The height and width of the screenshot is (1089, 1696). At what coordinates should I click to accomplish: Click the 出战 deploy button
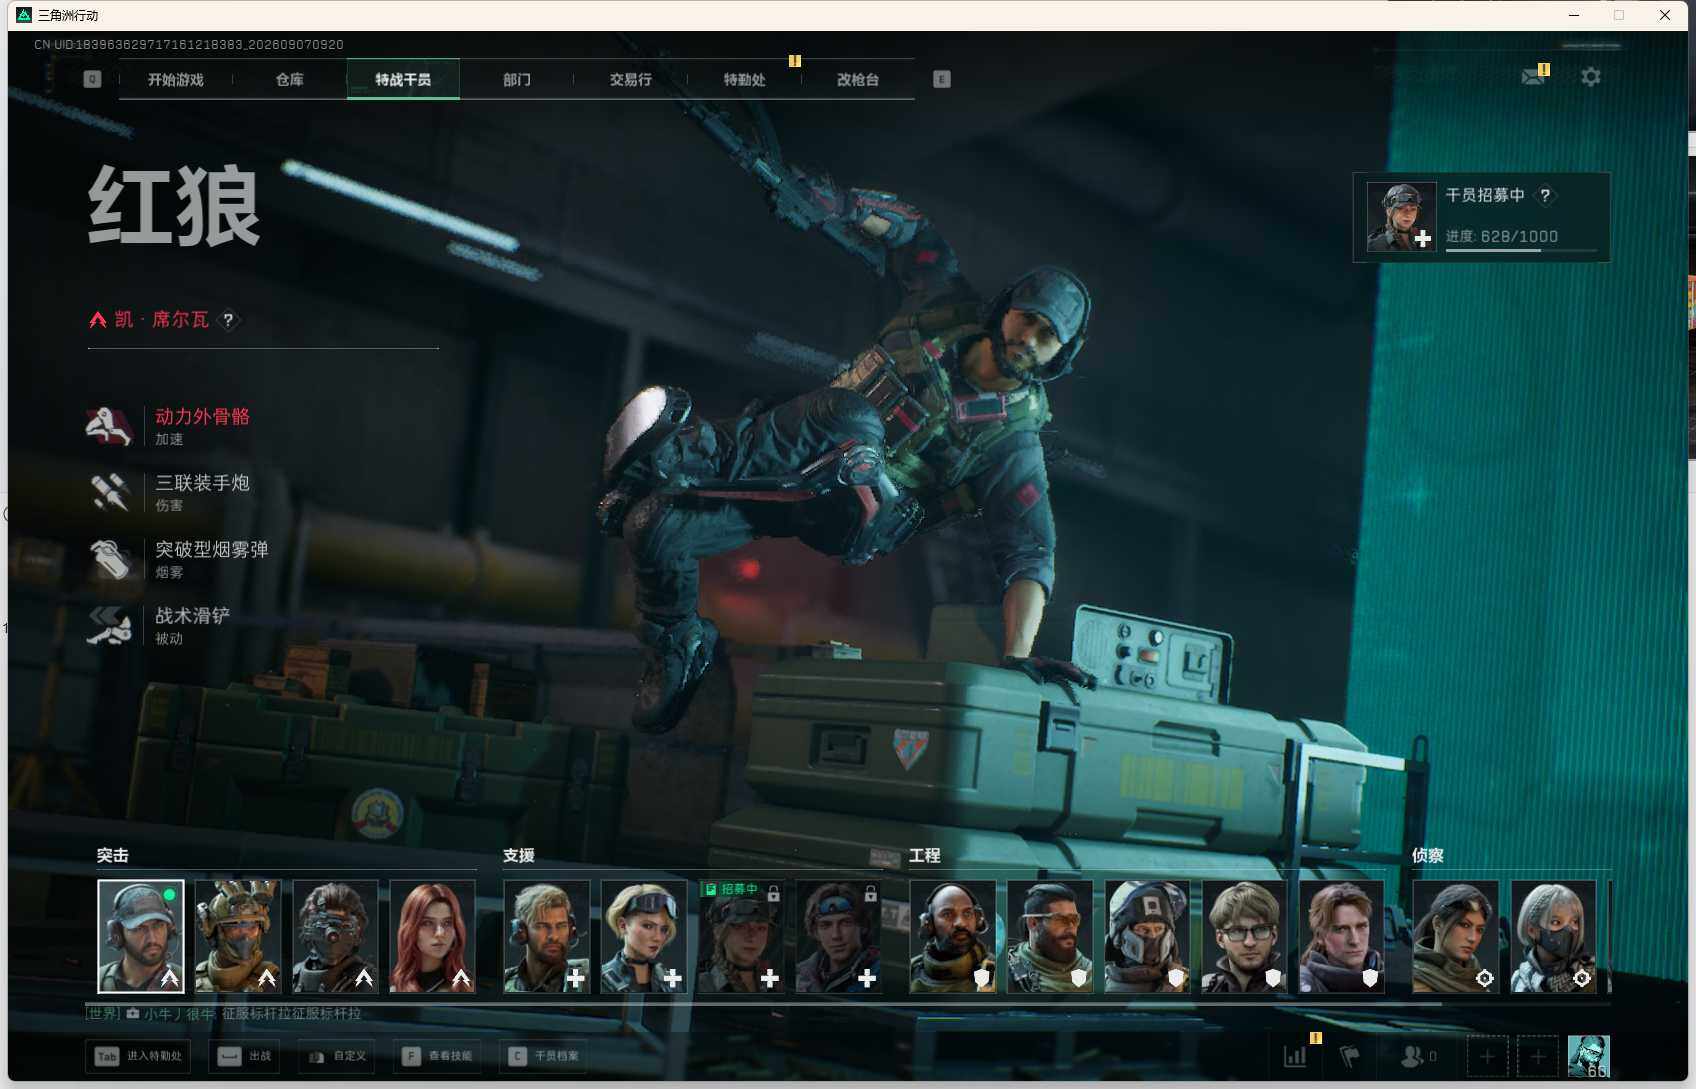246,1056
